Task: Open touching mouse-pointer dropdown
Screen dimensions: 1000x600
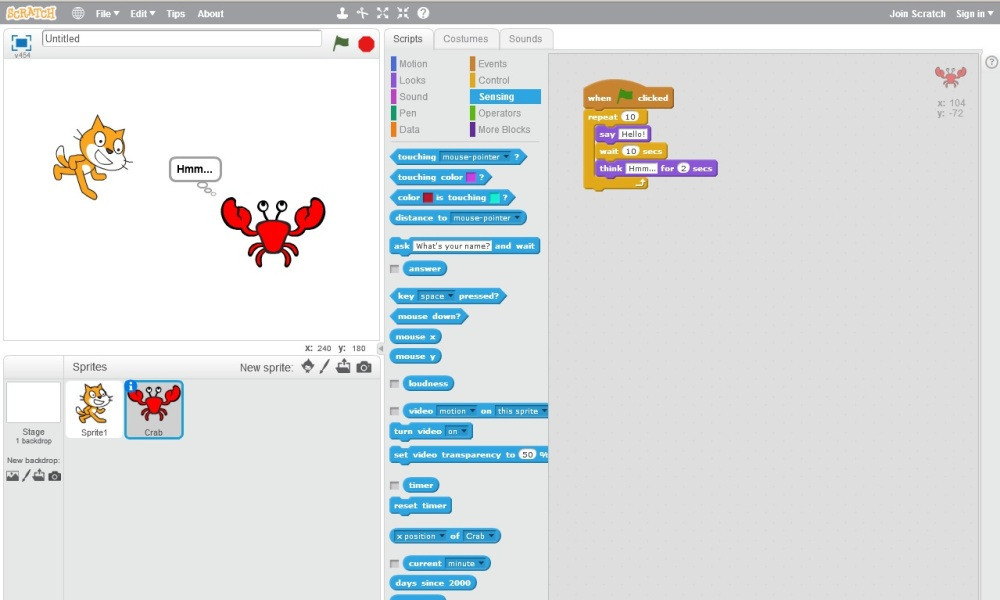Action: pyautogui.click(x=475, y=157)
